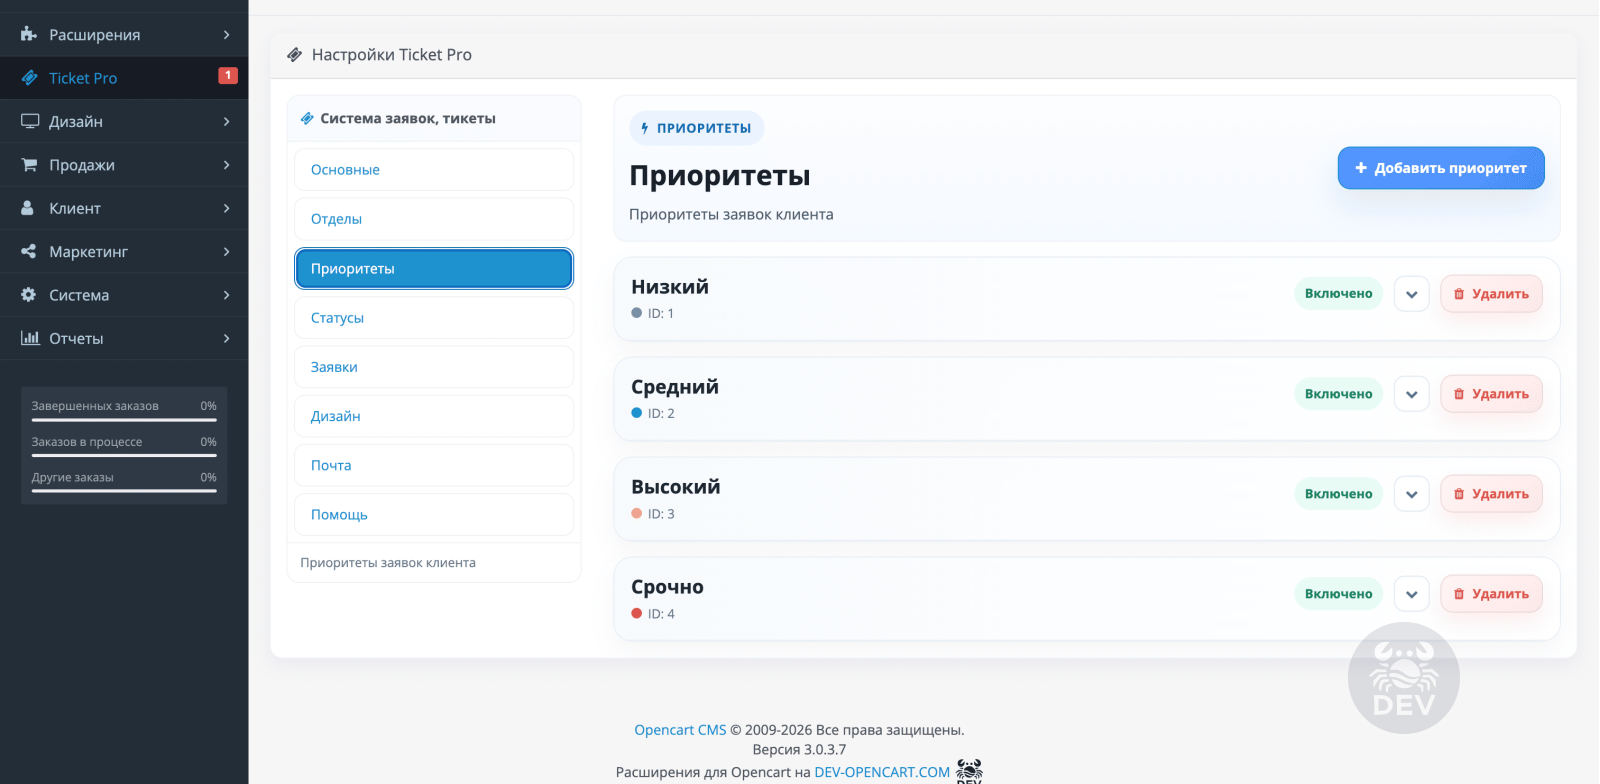Click the user icon next to Клиент
This screenshot has width=1600, height=784.
coord(28,208)
